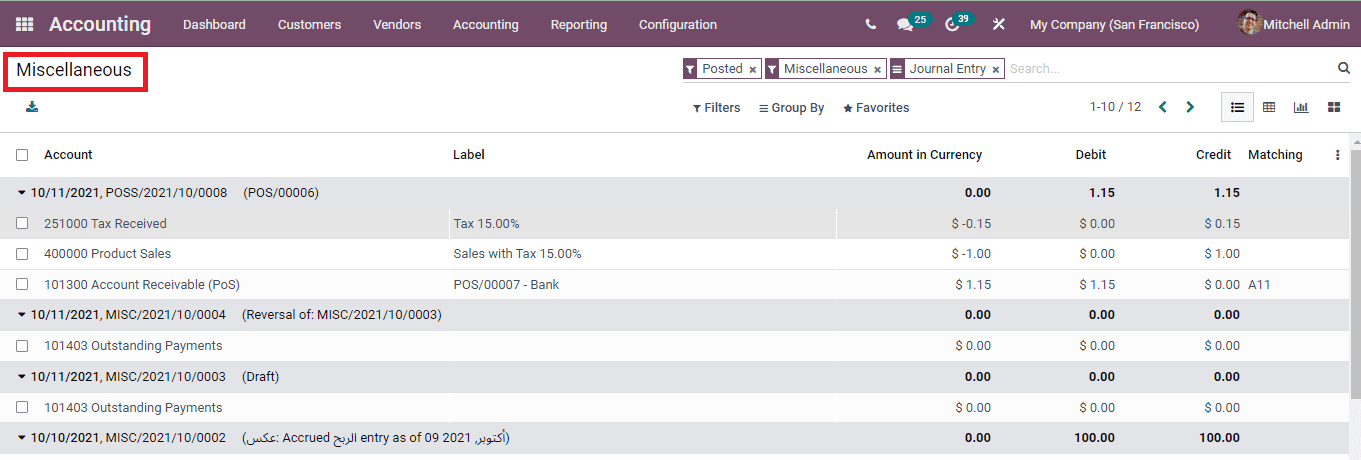Check Outstanding Payments row under MISC/2021/10/0003
The height and width of the screenshot is (460, 1361).
pyautogui.click(x=22, y=408)
